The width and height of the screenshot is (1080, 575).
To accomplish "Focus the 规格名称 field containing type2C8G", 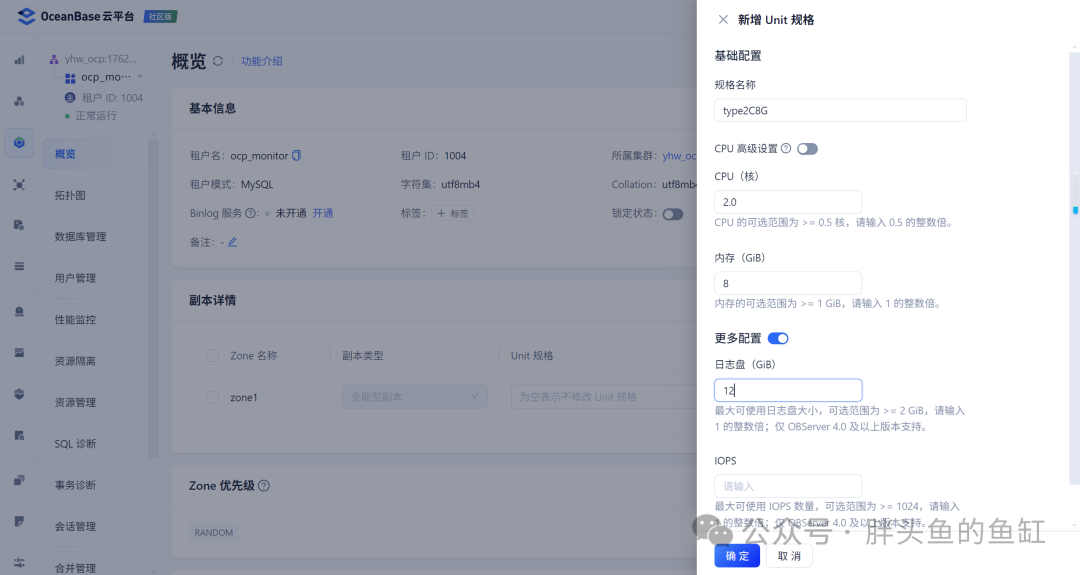I will pos(840,110).
